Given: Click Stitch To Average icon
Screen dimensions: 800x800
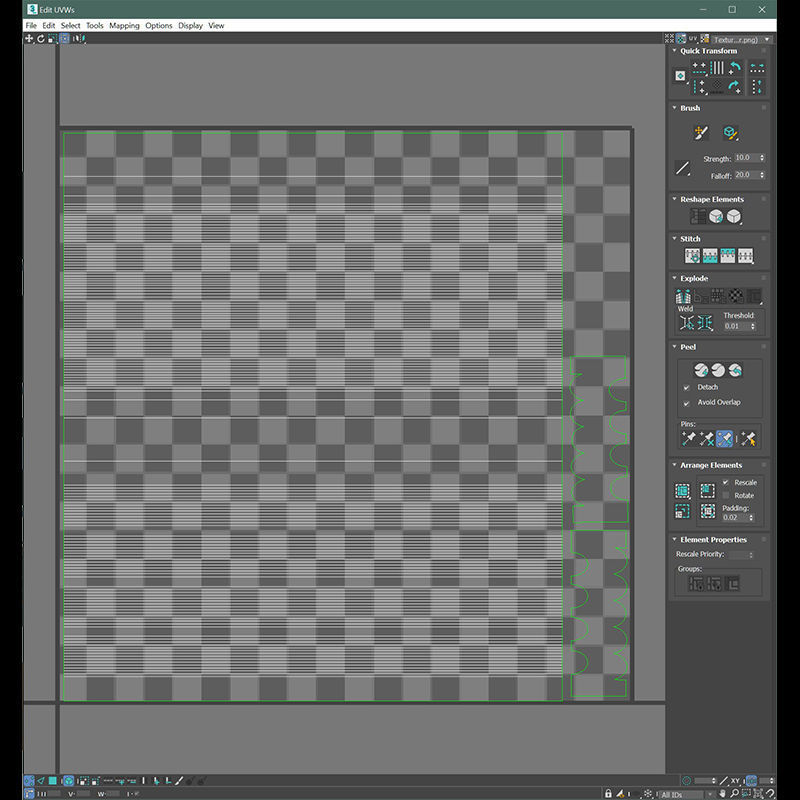Looking at the screenshot, I should [x=710, y=256].
